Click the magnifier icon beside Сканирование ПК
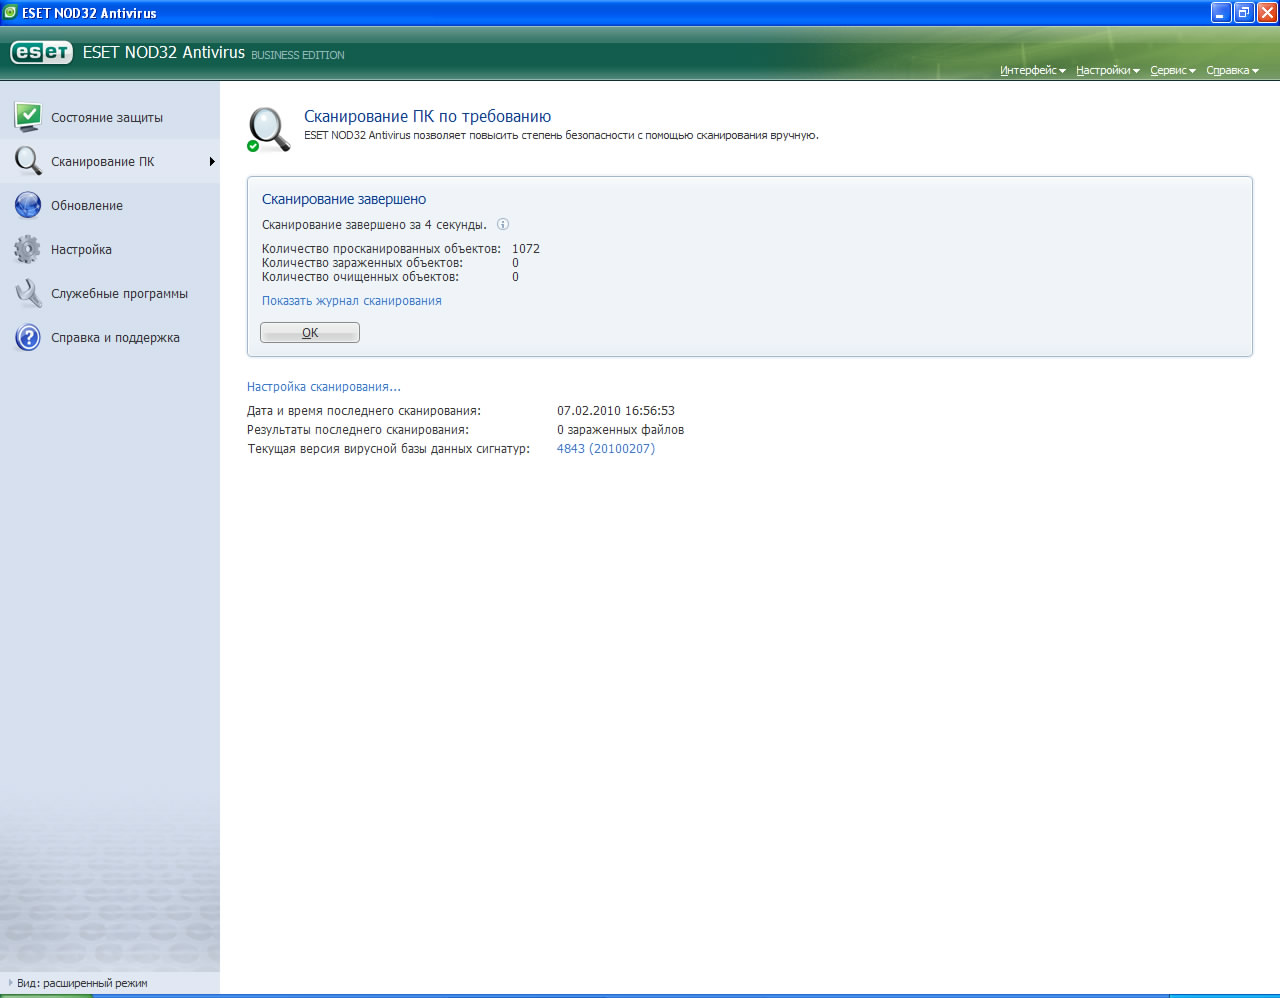The image size is (1280, 998). coord(28,161)
